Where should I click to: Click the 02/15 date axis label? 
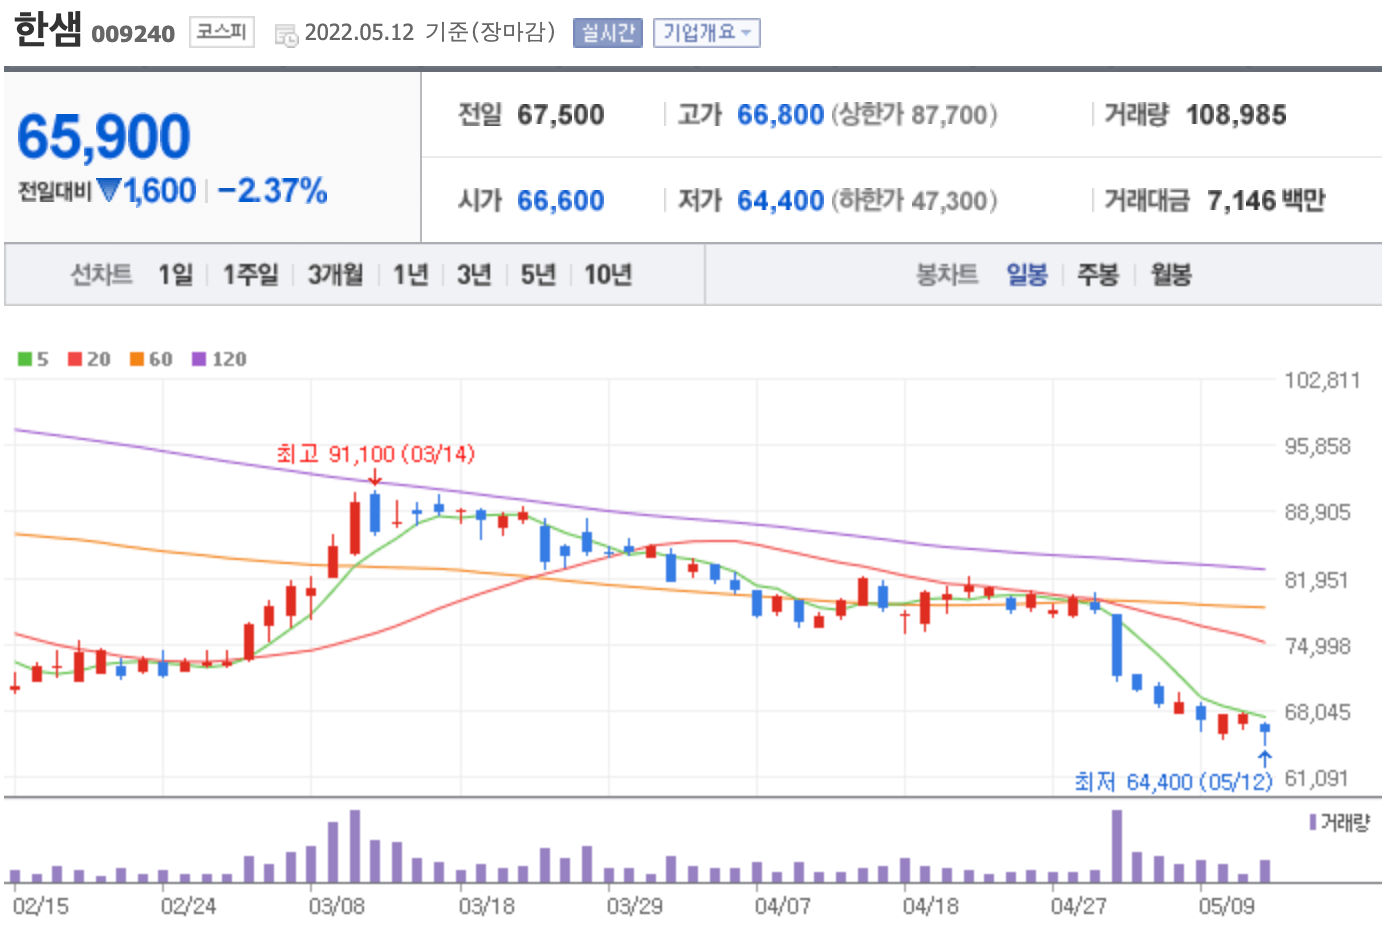click(x=41, y=906)
